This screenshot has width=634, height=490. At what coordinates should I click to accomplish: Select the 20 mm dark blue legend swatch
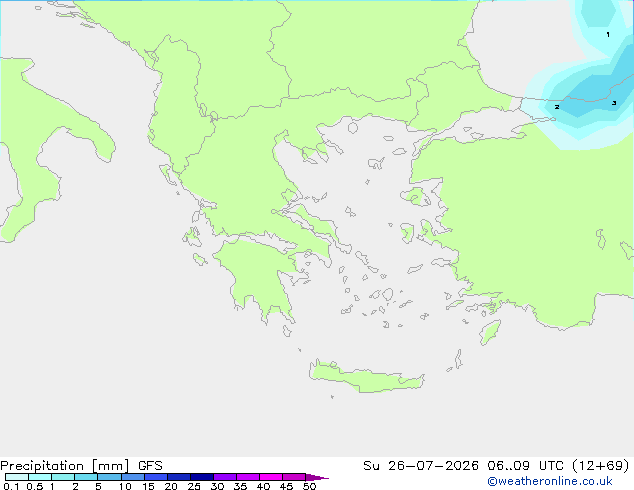pyautogui.click(x=179, y=477)
